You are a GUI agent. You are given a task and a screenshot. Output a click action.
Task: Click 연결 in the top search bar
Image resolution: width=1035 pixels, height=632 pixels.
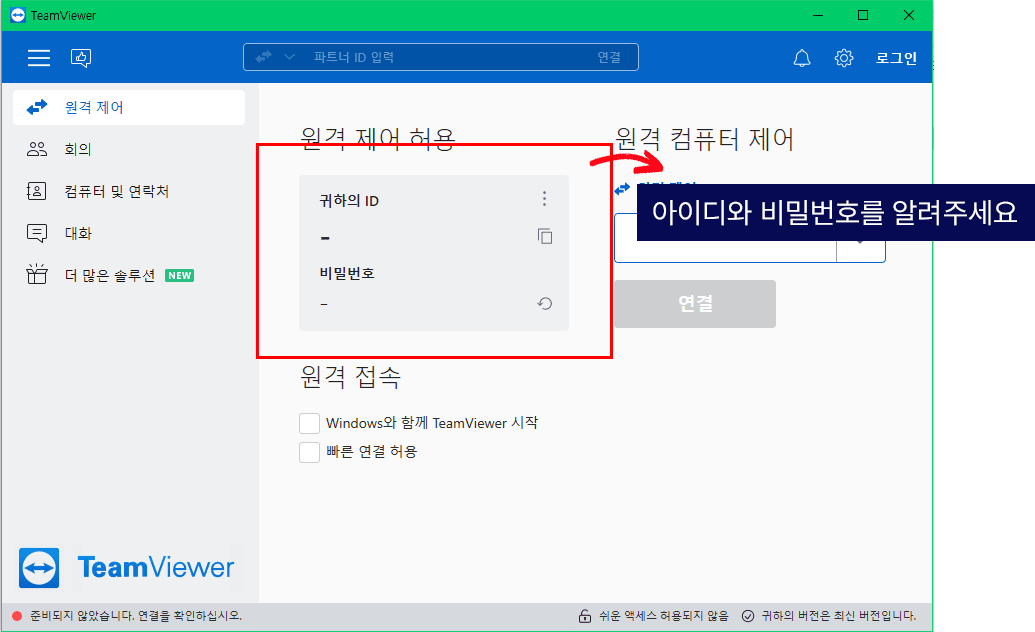pos(609,57)
